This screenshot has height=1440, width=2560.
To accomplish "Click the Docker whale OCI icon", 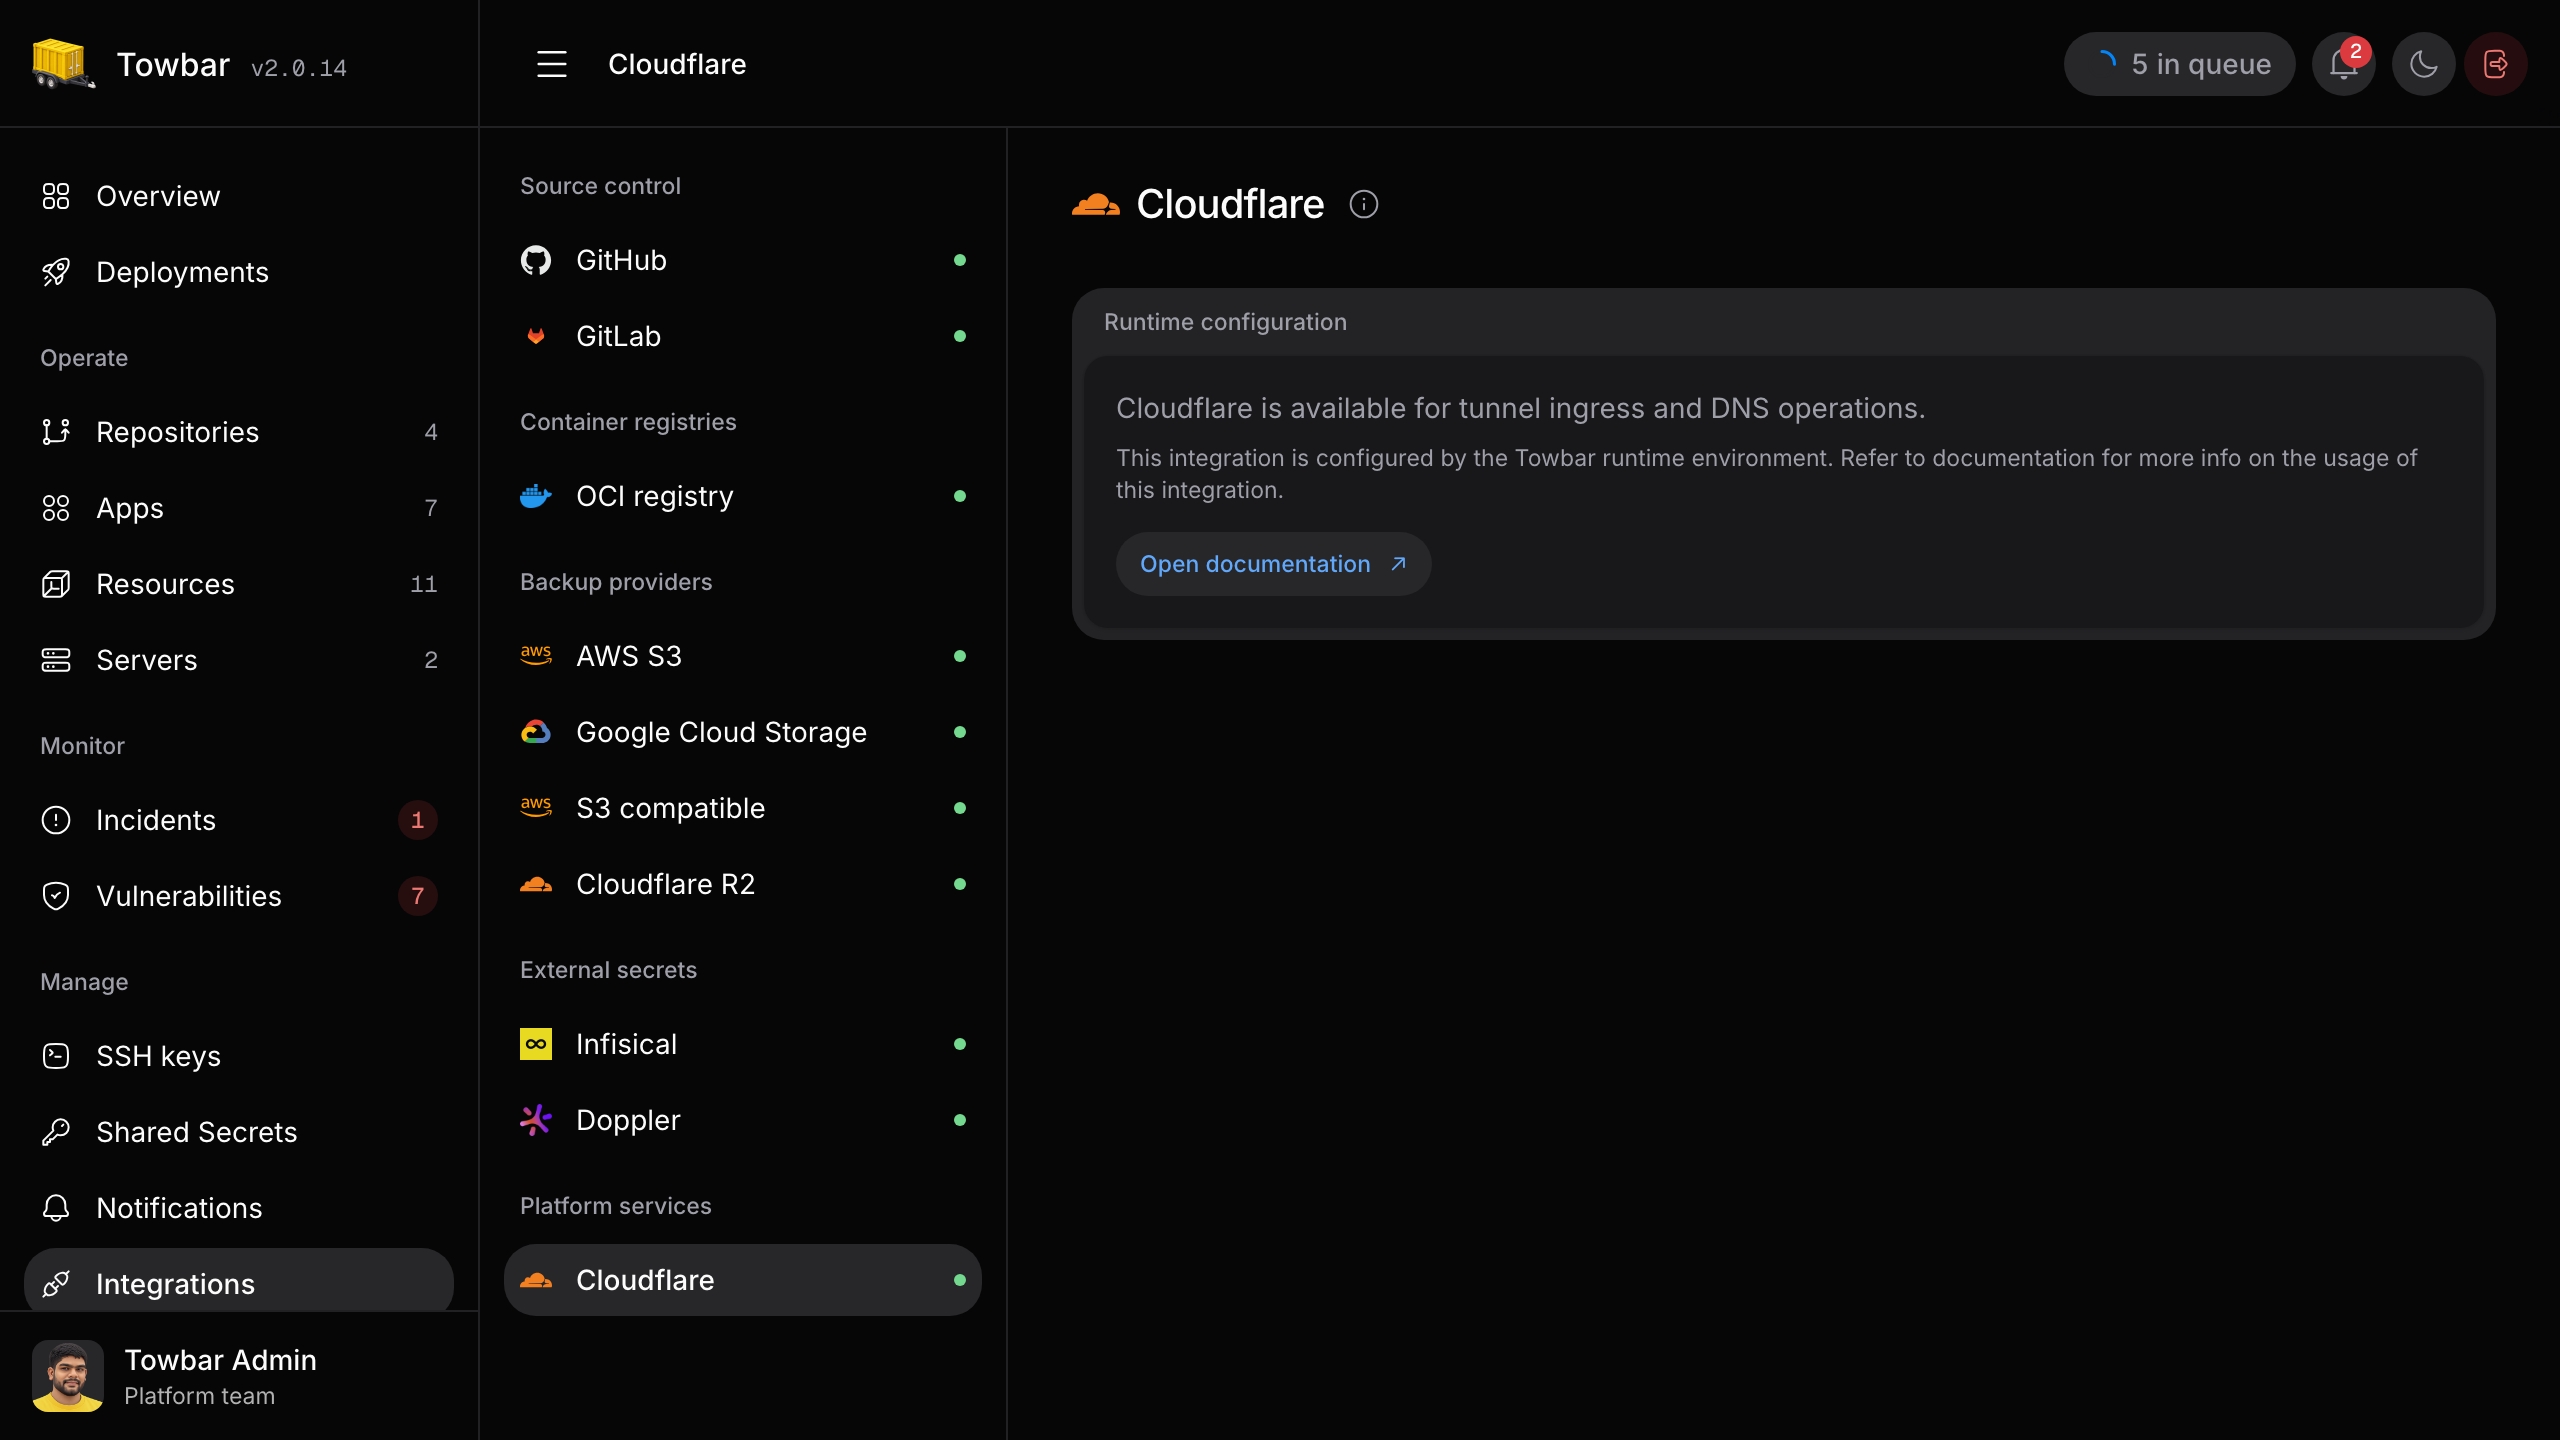I will pos(536,496).
